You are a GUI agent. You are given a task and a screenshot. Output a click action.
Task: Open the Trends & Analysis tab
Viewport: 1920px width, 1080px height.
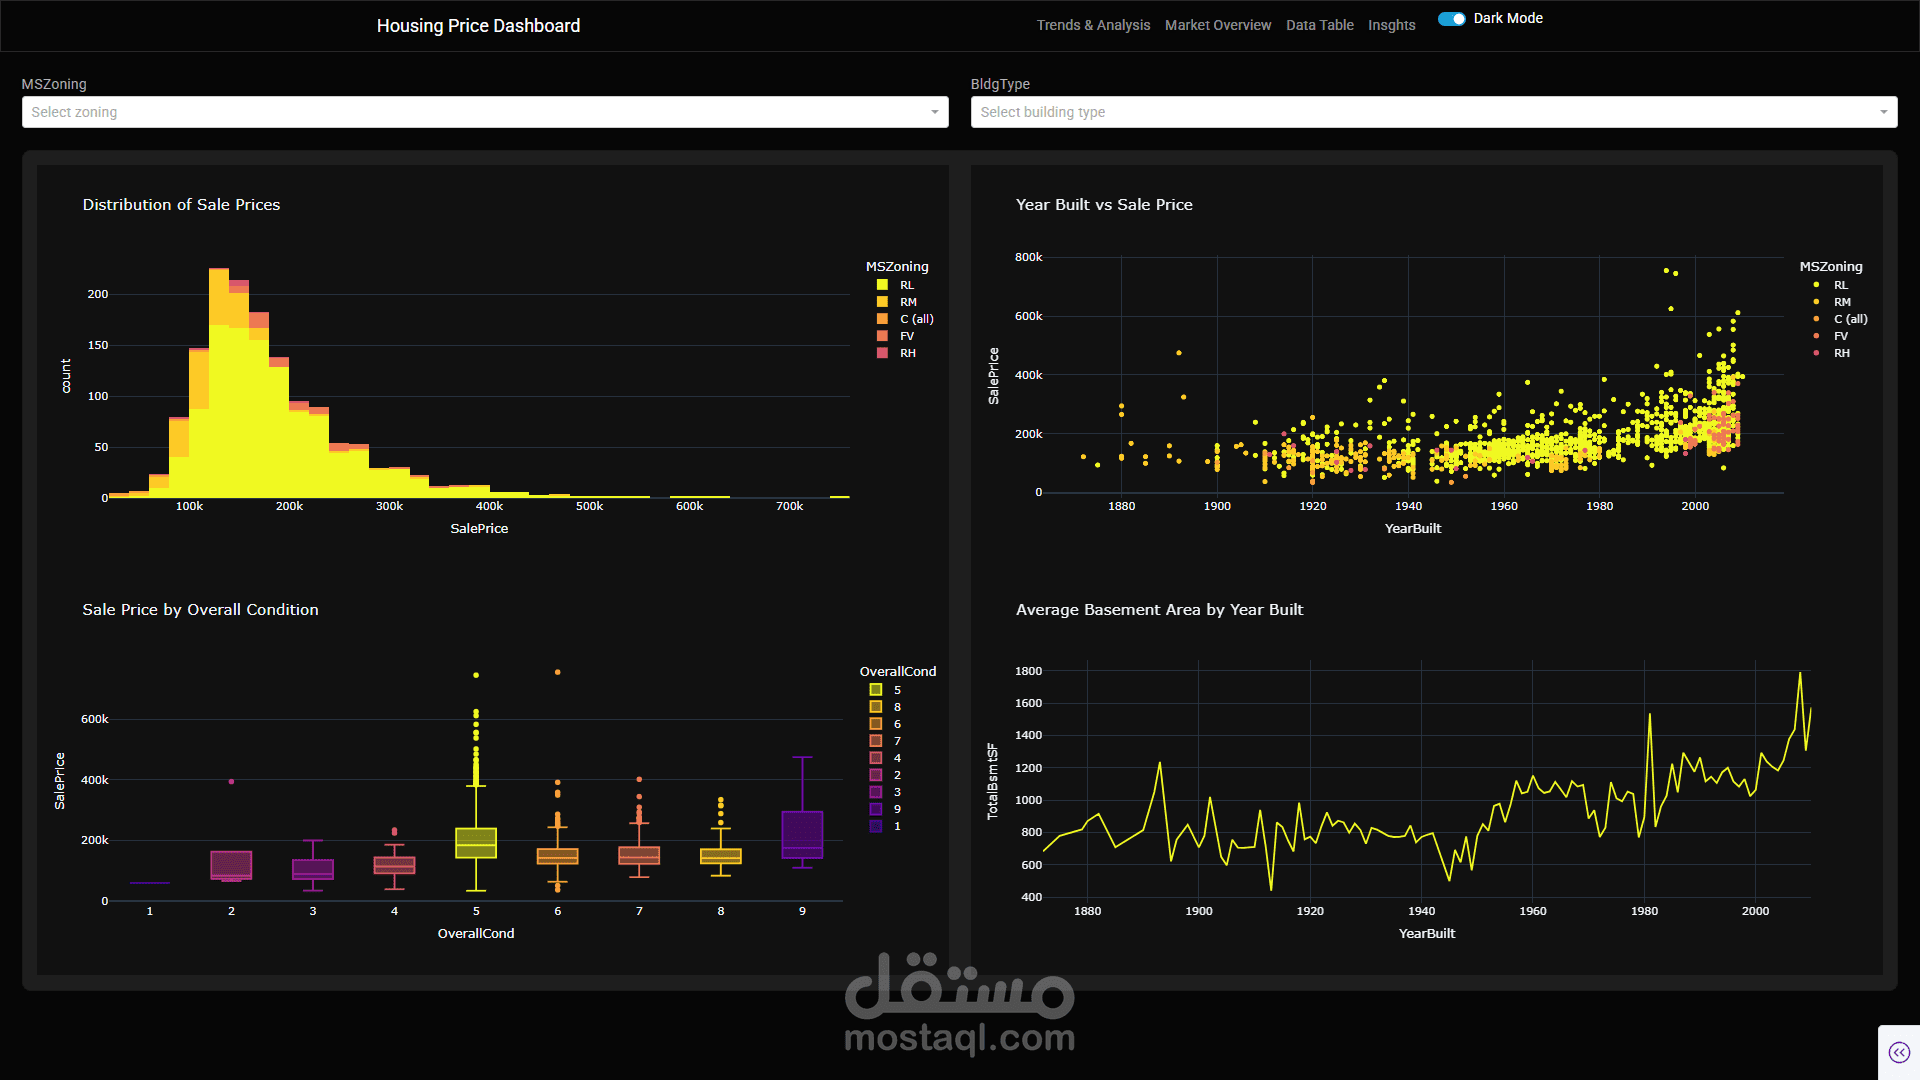pos(1093,25)
